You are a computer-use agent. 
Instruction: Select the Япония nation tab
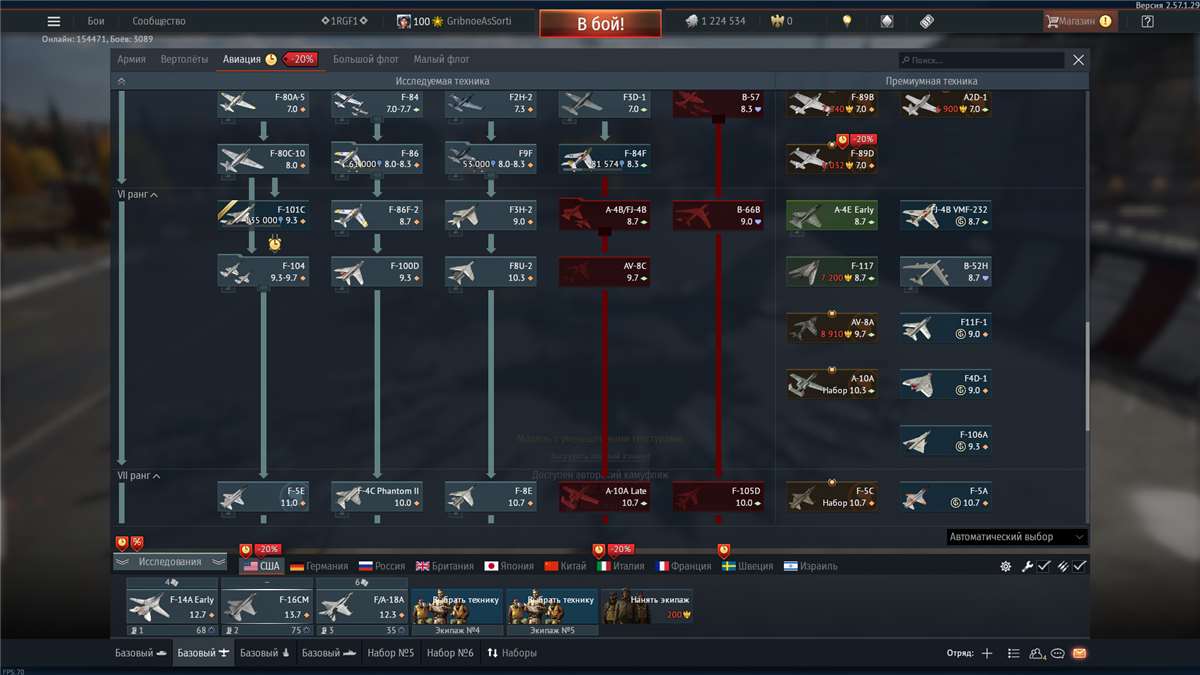509,566
